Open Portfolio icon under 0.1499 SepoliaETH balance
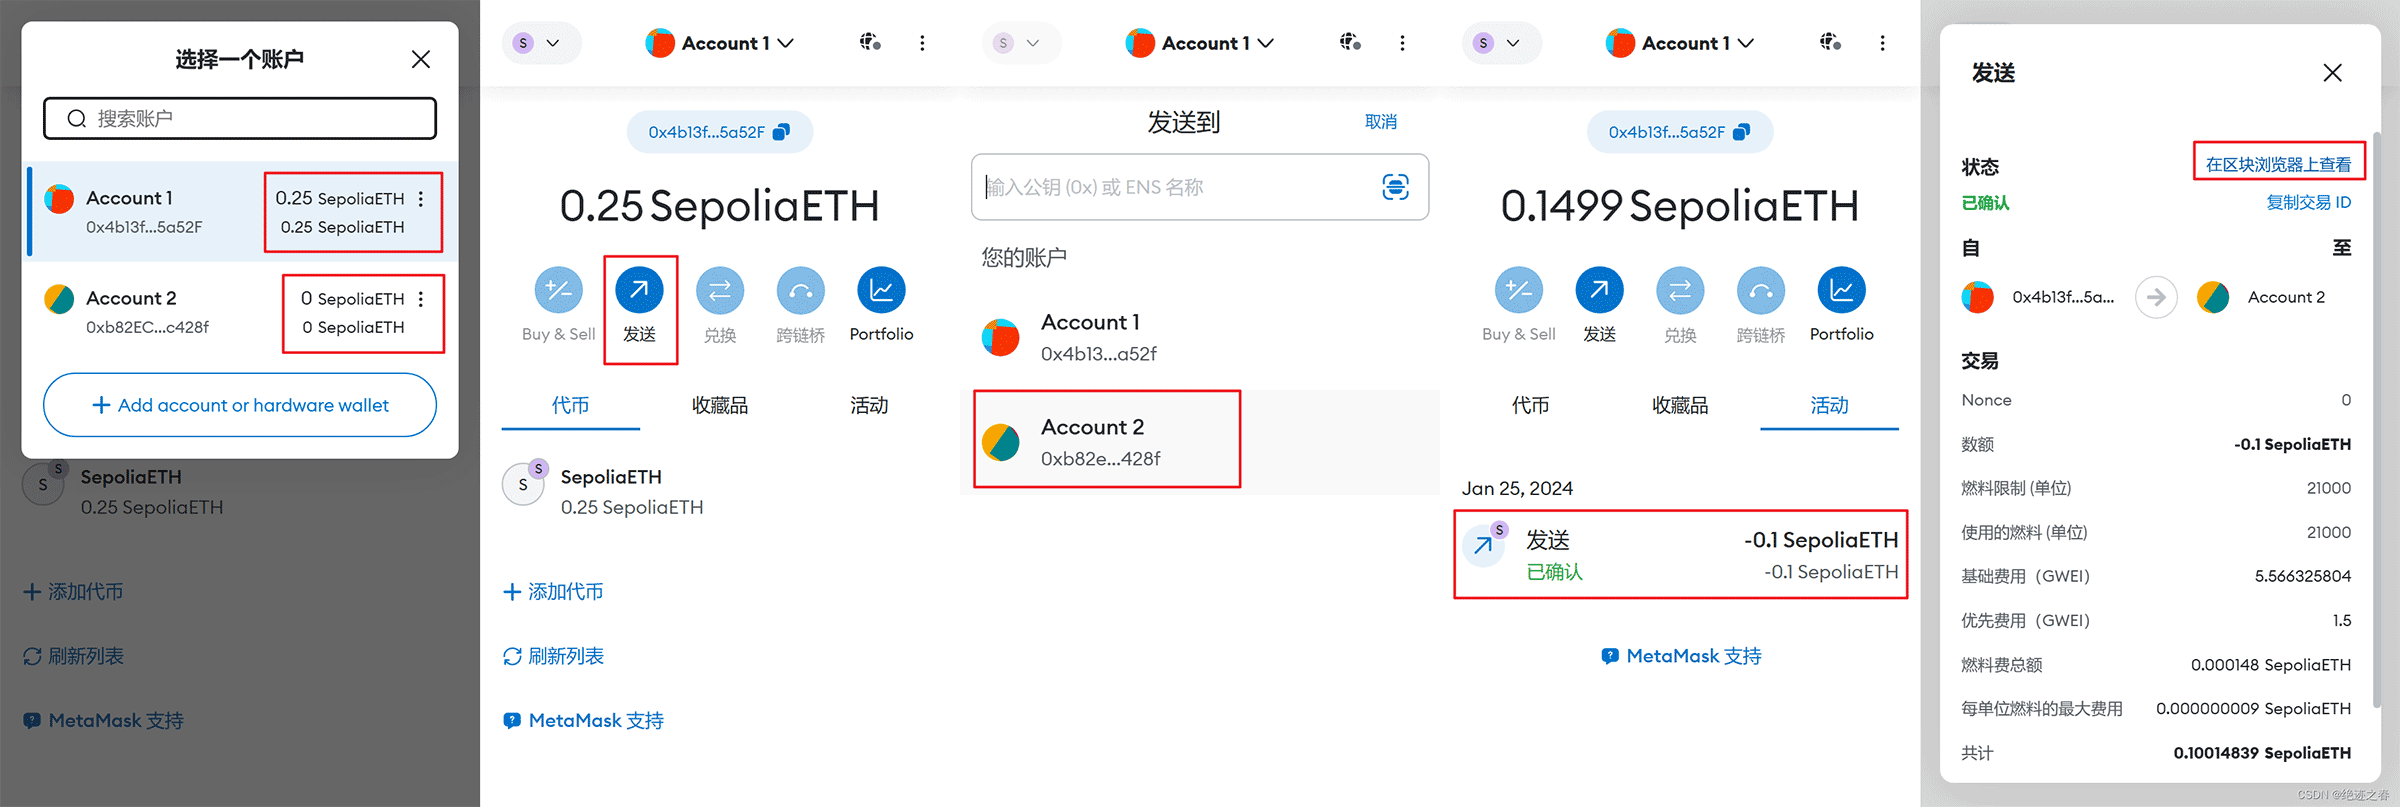 click(1841, 291)
